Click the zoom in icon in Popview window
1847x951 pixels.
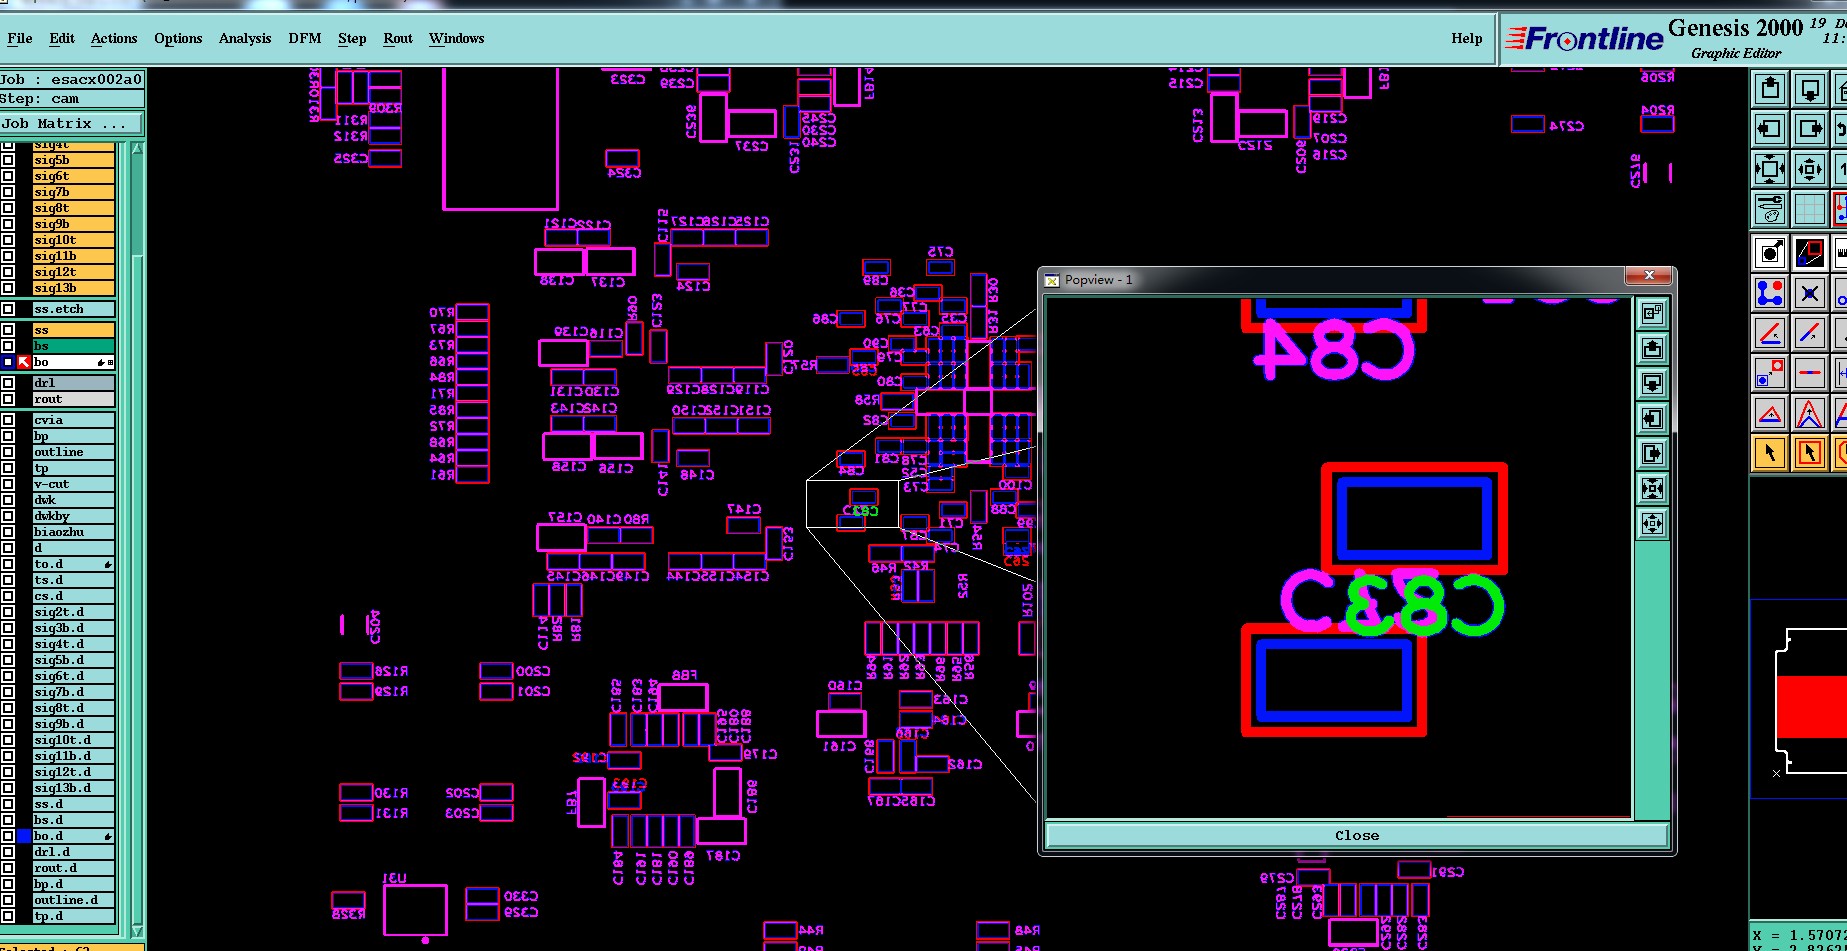1652,489
